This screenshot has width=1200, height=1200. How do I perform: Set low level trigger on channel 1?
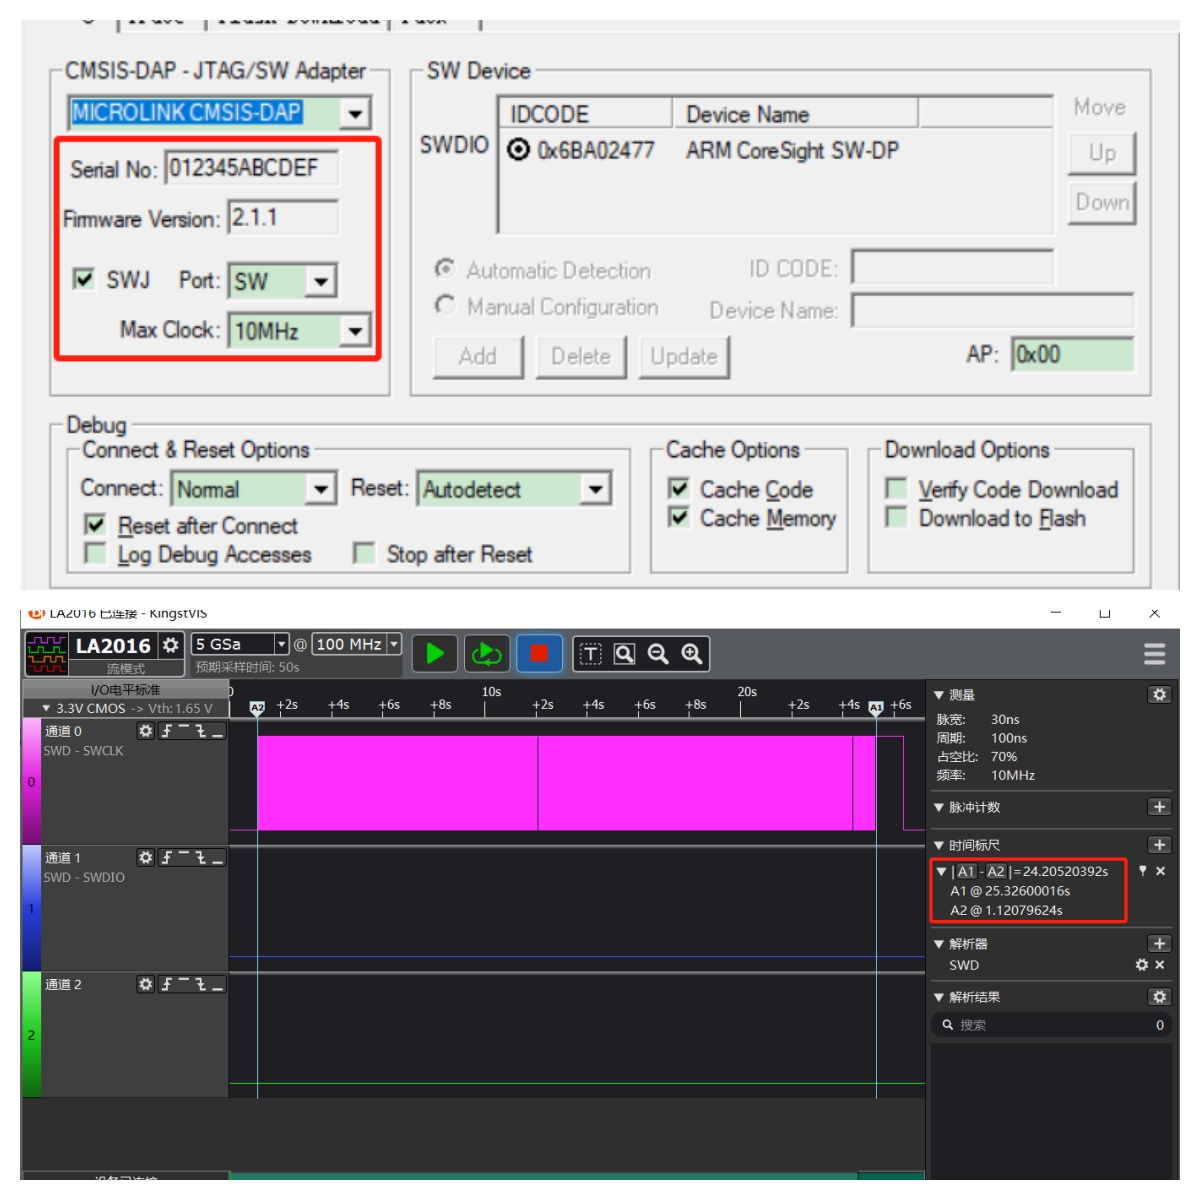pyautogui.click(x=218, y=858)
